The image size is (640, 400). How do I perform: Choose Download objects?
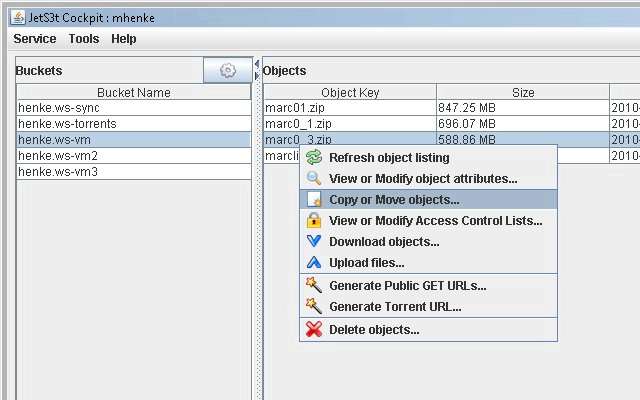click(429, 242)
